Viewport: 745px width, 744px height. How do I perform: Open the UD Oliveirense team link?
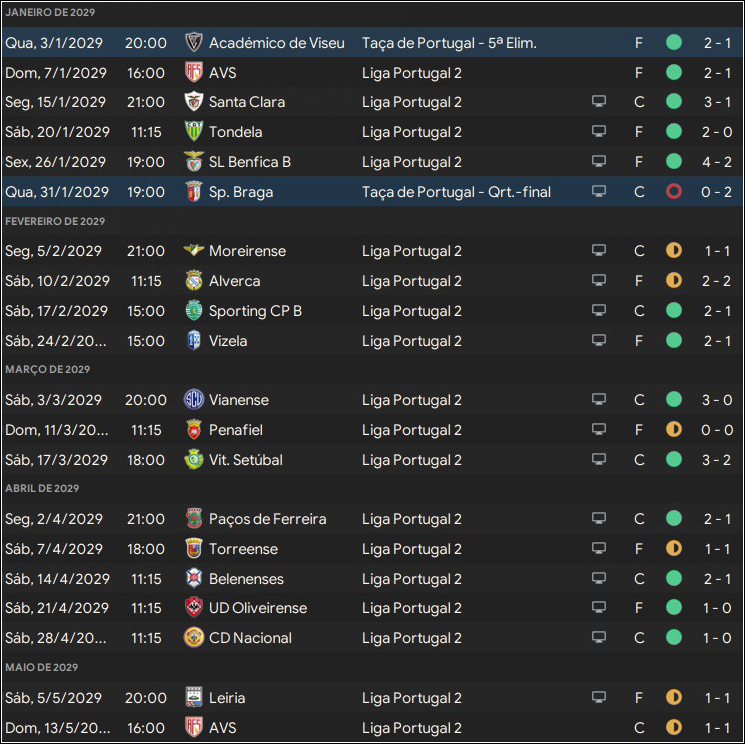tap(258, 608)
